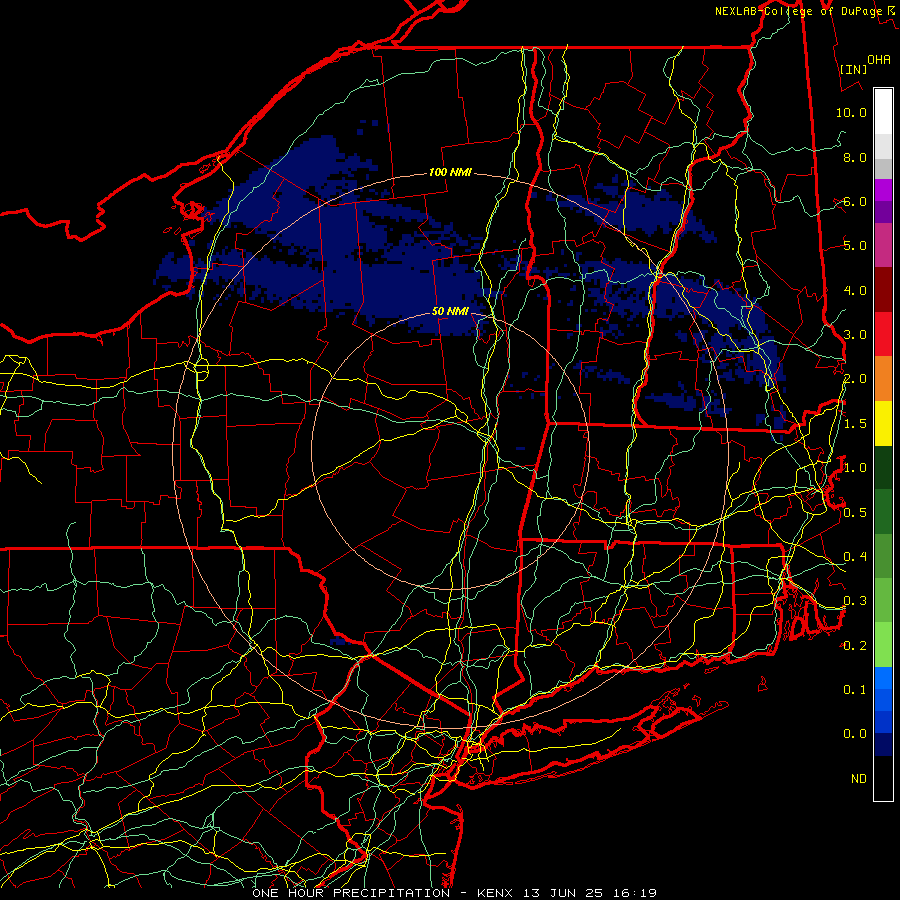Viewport: 900px width, 900px height.
Task: Click the '[IN]' units label
Action: [x=854, y=69]
